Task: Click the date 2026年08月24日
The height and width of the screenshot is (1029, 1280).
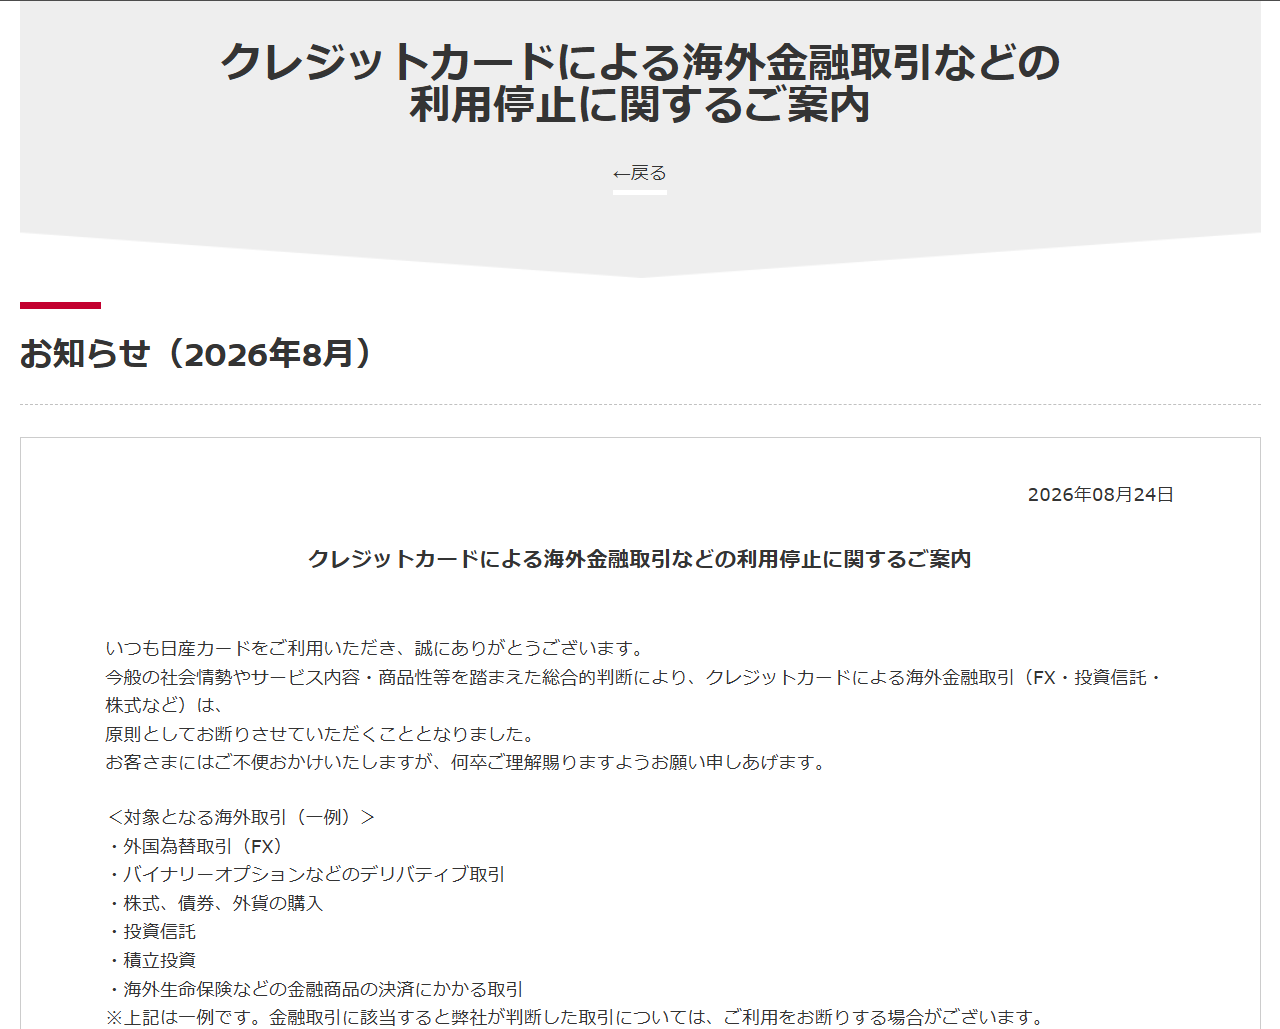Action: (x=1101, y=495)
